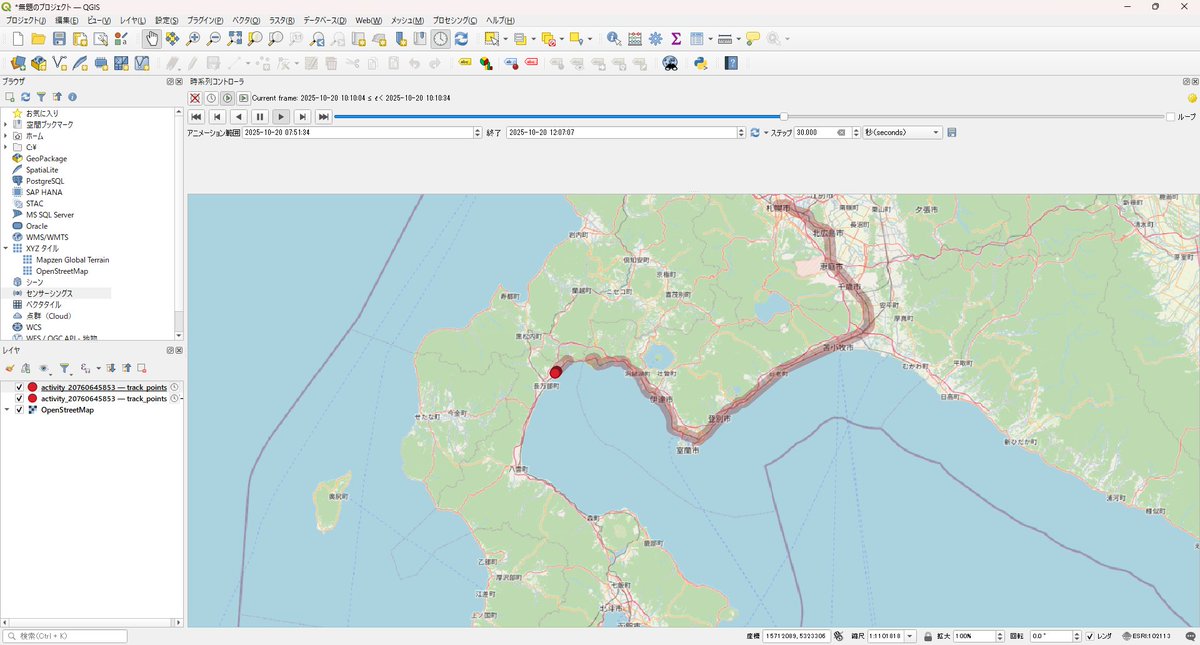Expand the ホーム node in Browser
The width and height of the screenshot is (1200, 645).
tap(6, 135)
